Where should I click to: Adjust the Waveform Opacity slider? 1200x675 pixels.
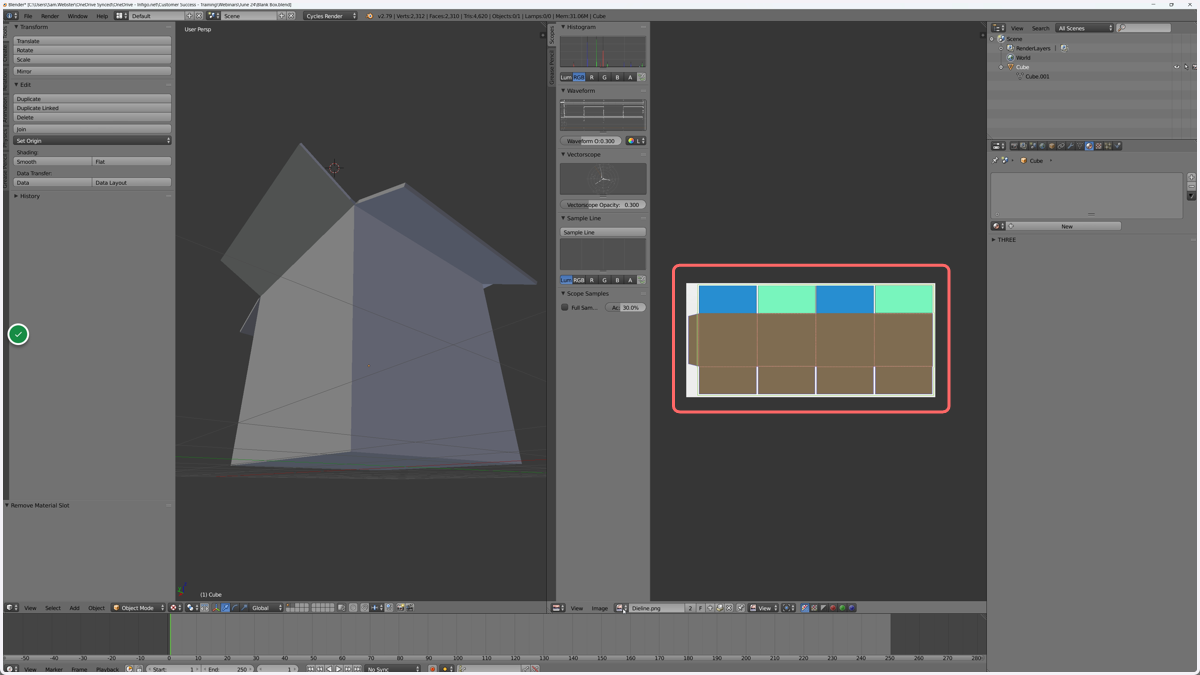click(x=591, y=141)
